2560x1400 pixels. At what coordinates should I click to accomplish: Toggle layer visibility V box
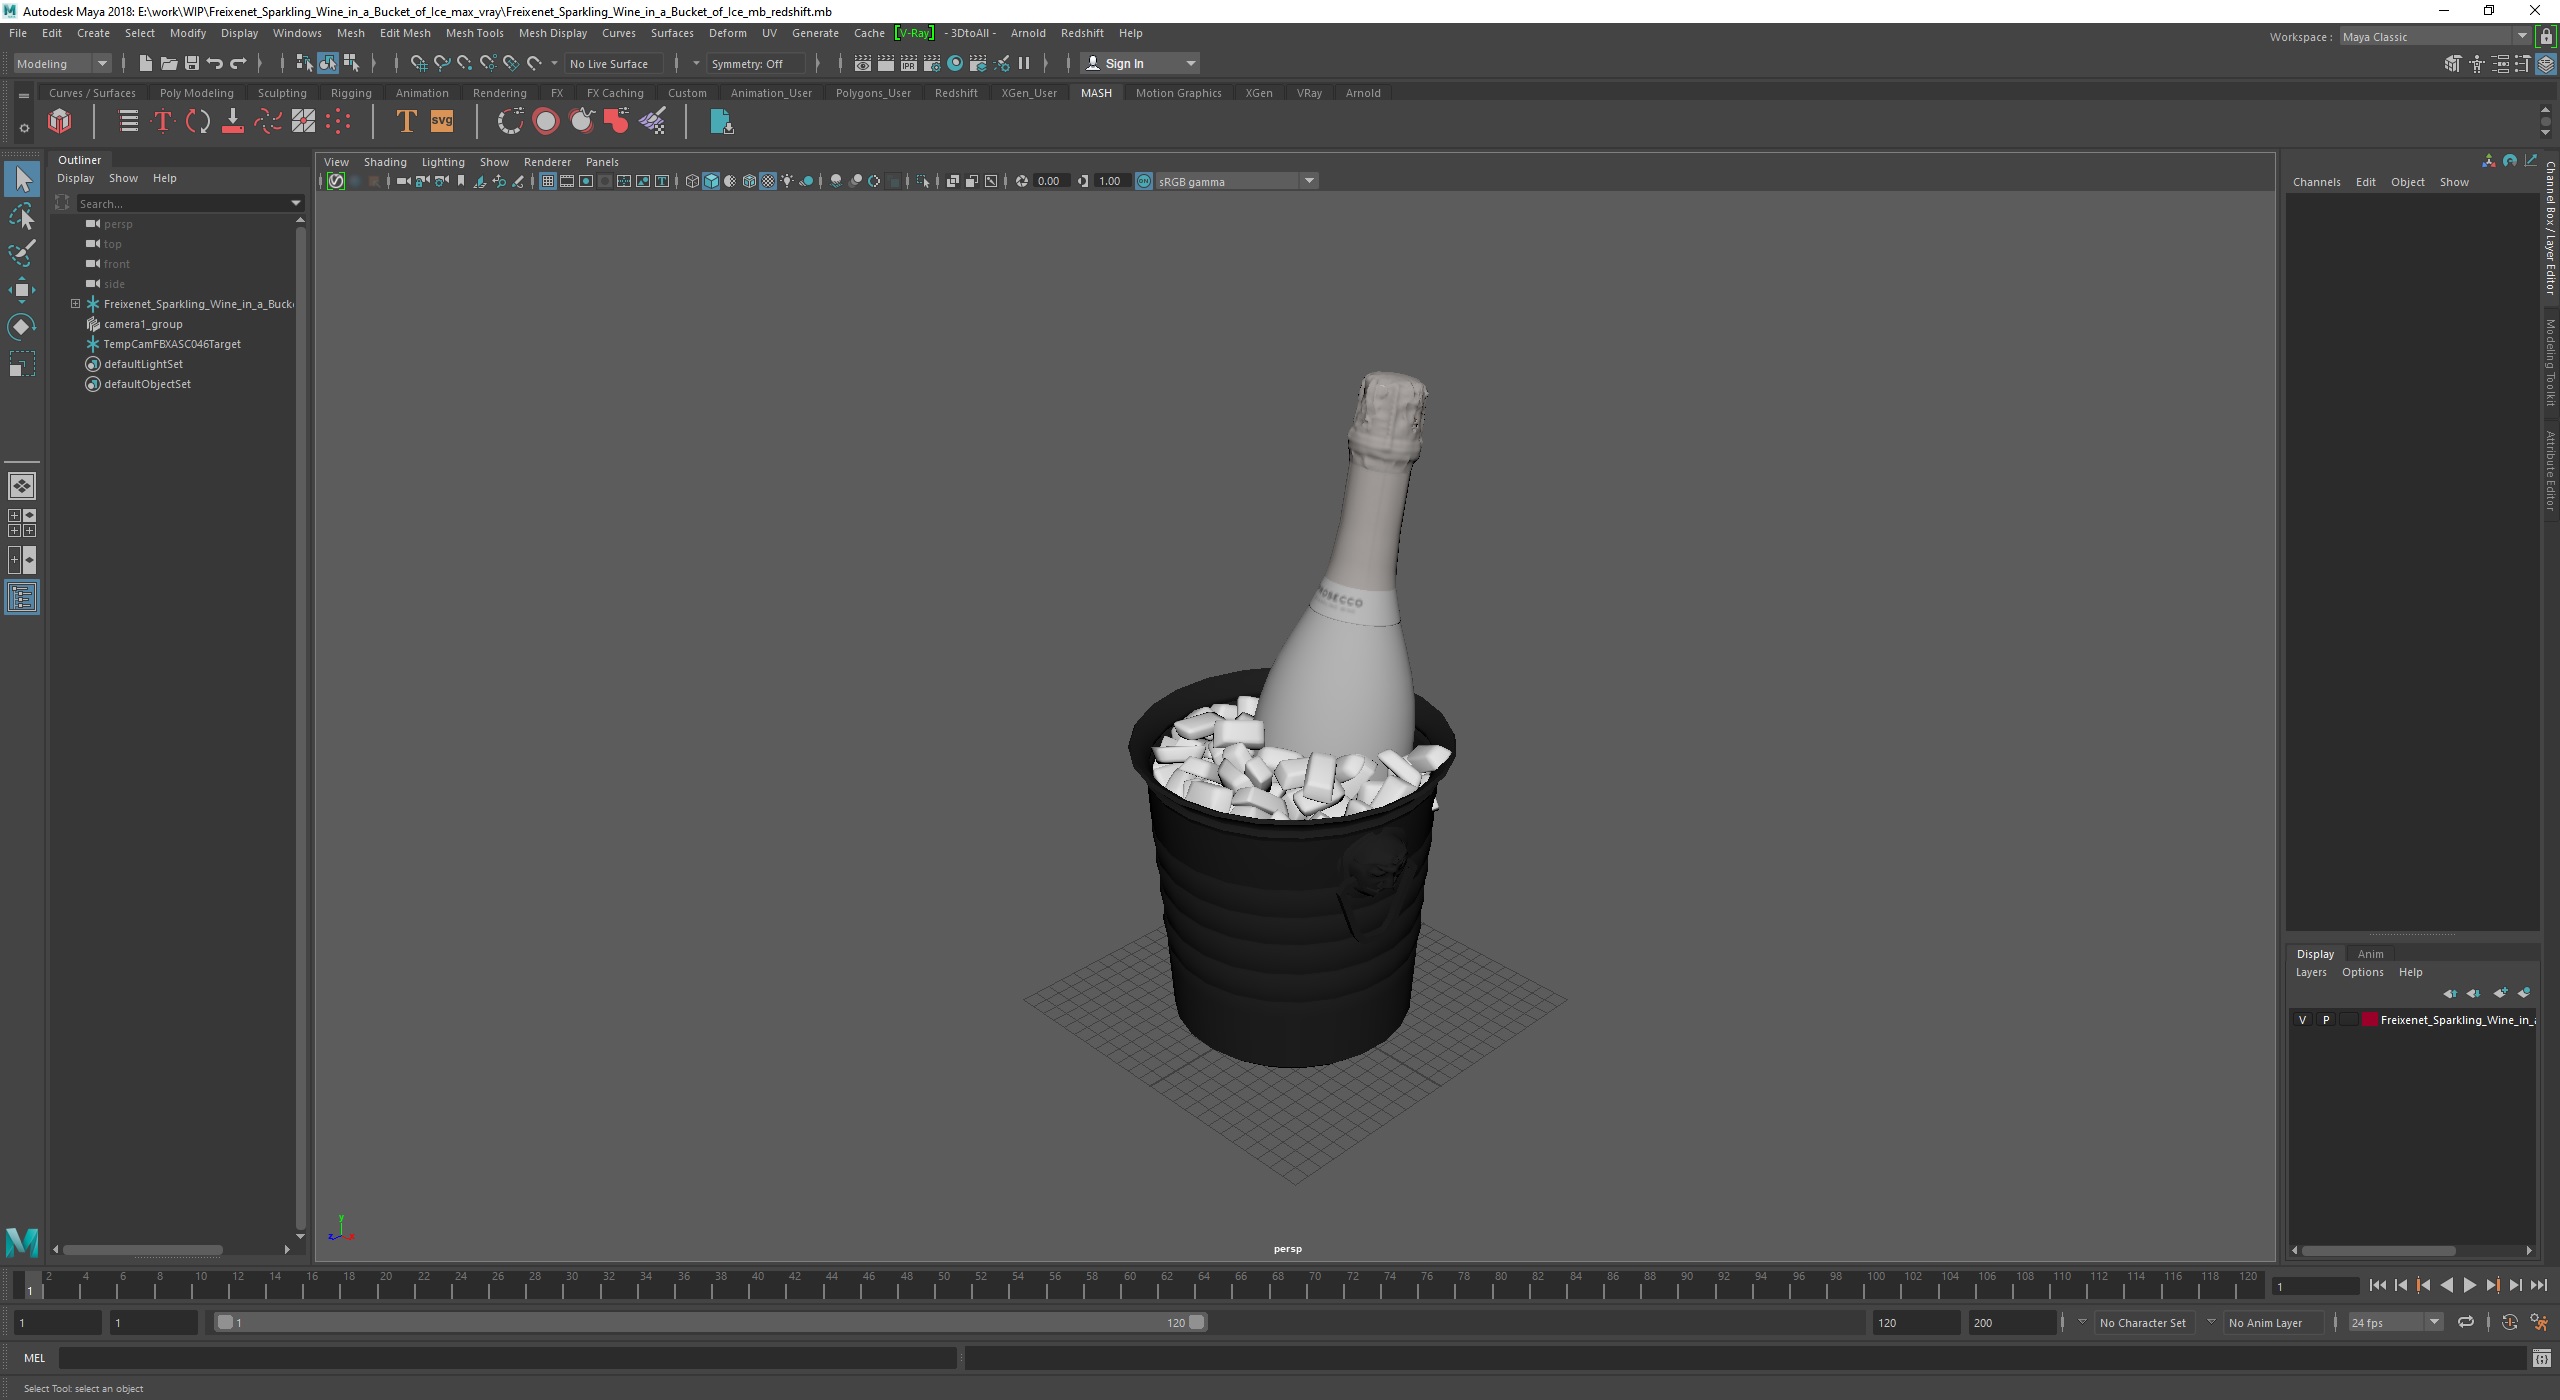tap(2302, 1020)
